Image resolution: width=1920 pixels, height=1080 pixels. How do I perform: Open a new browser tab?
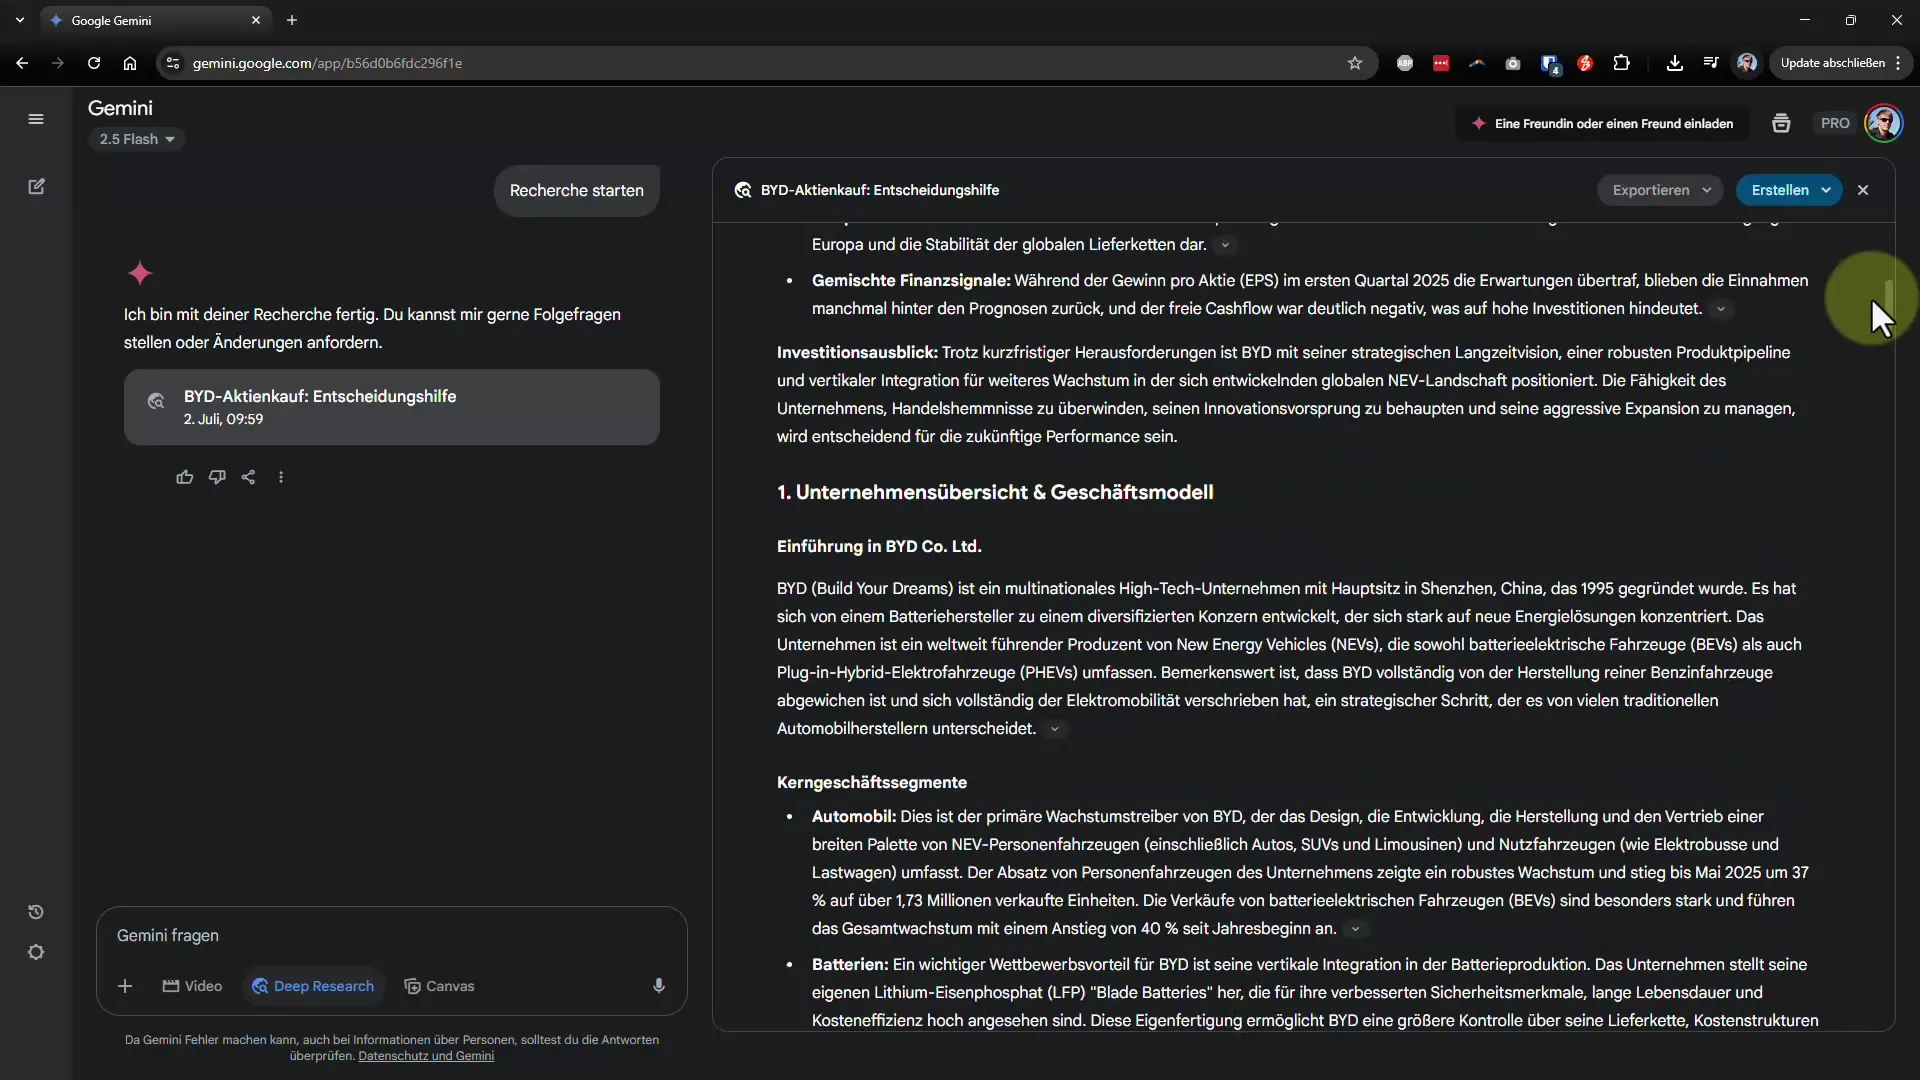pos(292,20)
